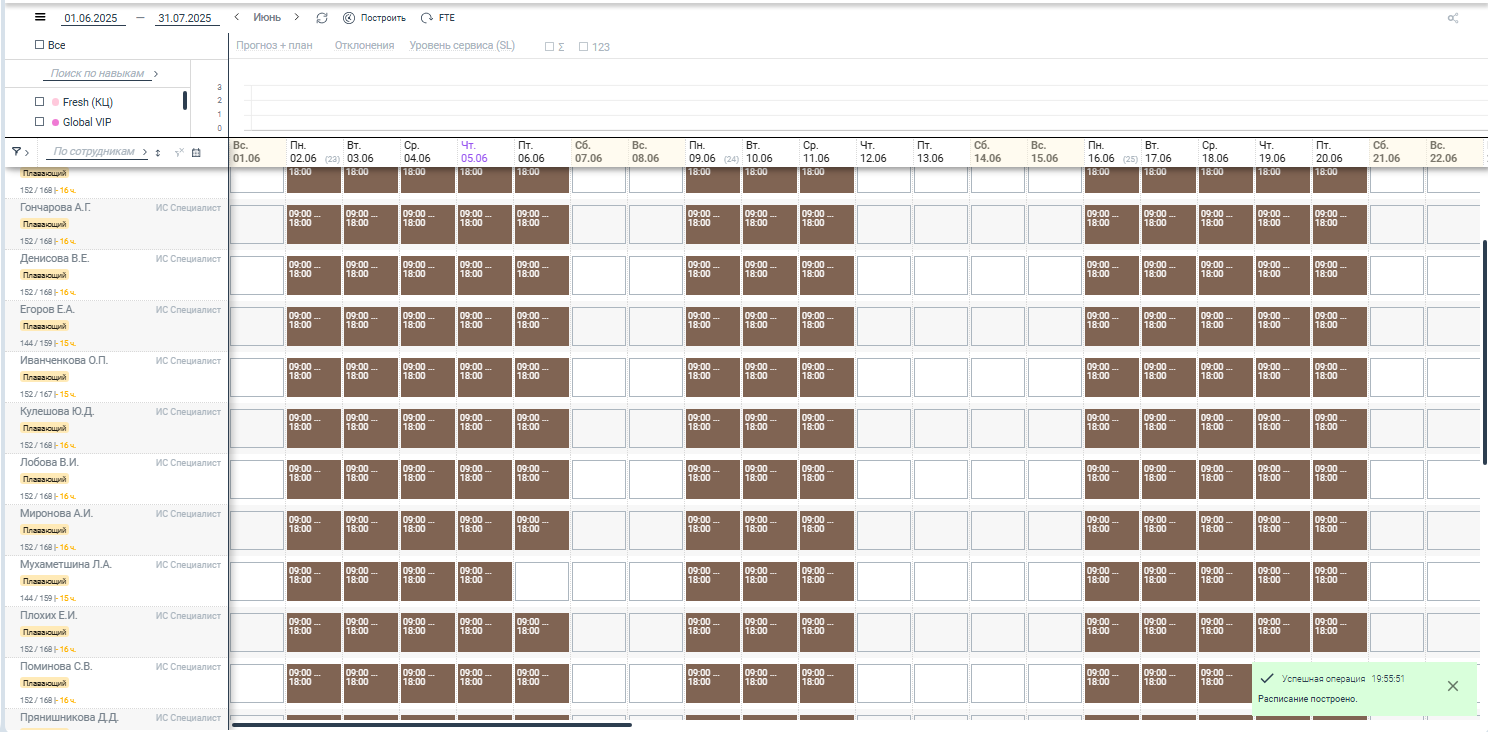
Task: Select employee Иванченкова О.П.
Action: [64, 360]
